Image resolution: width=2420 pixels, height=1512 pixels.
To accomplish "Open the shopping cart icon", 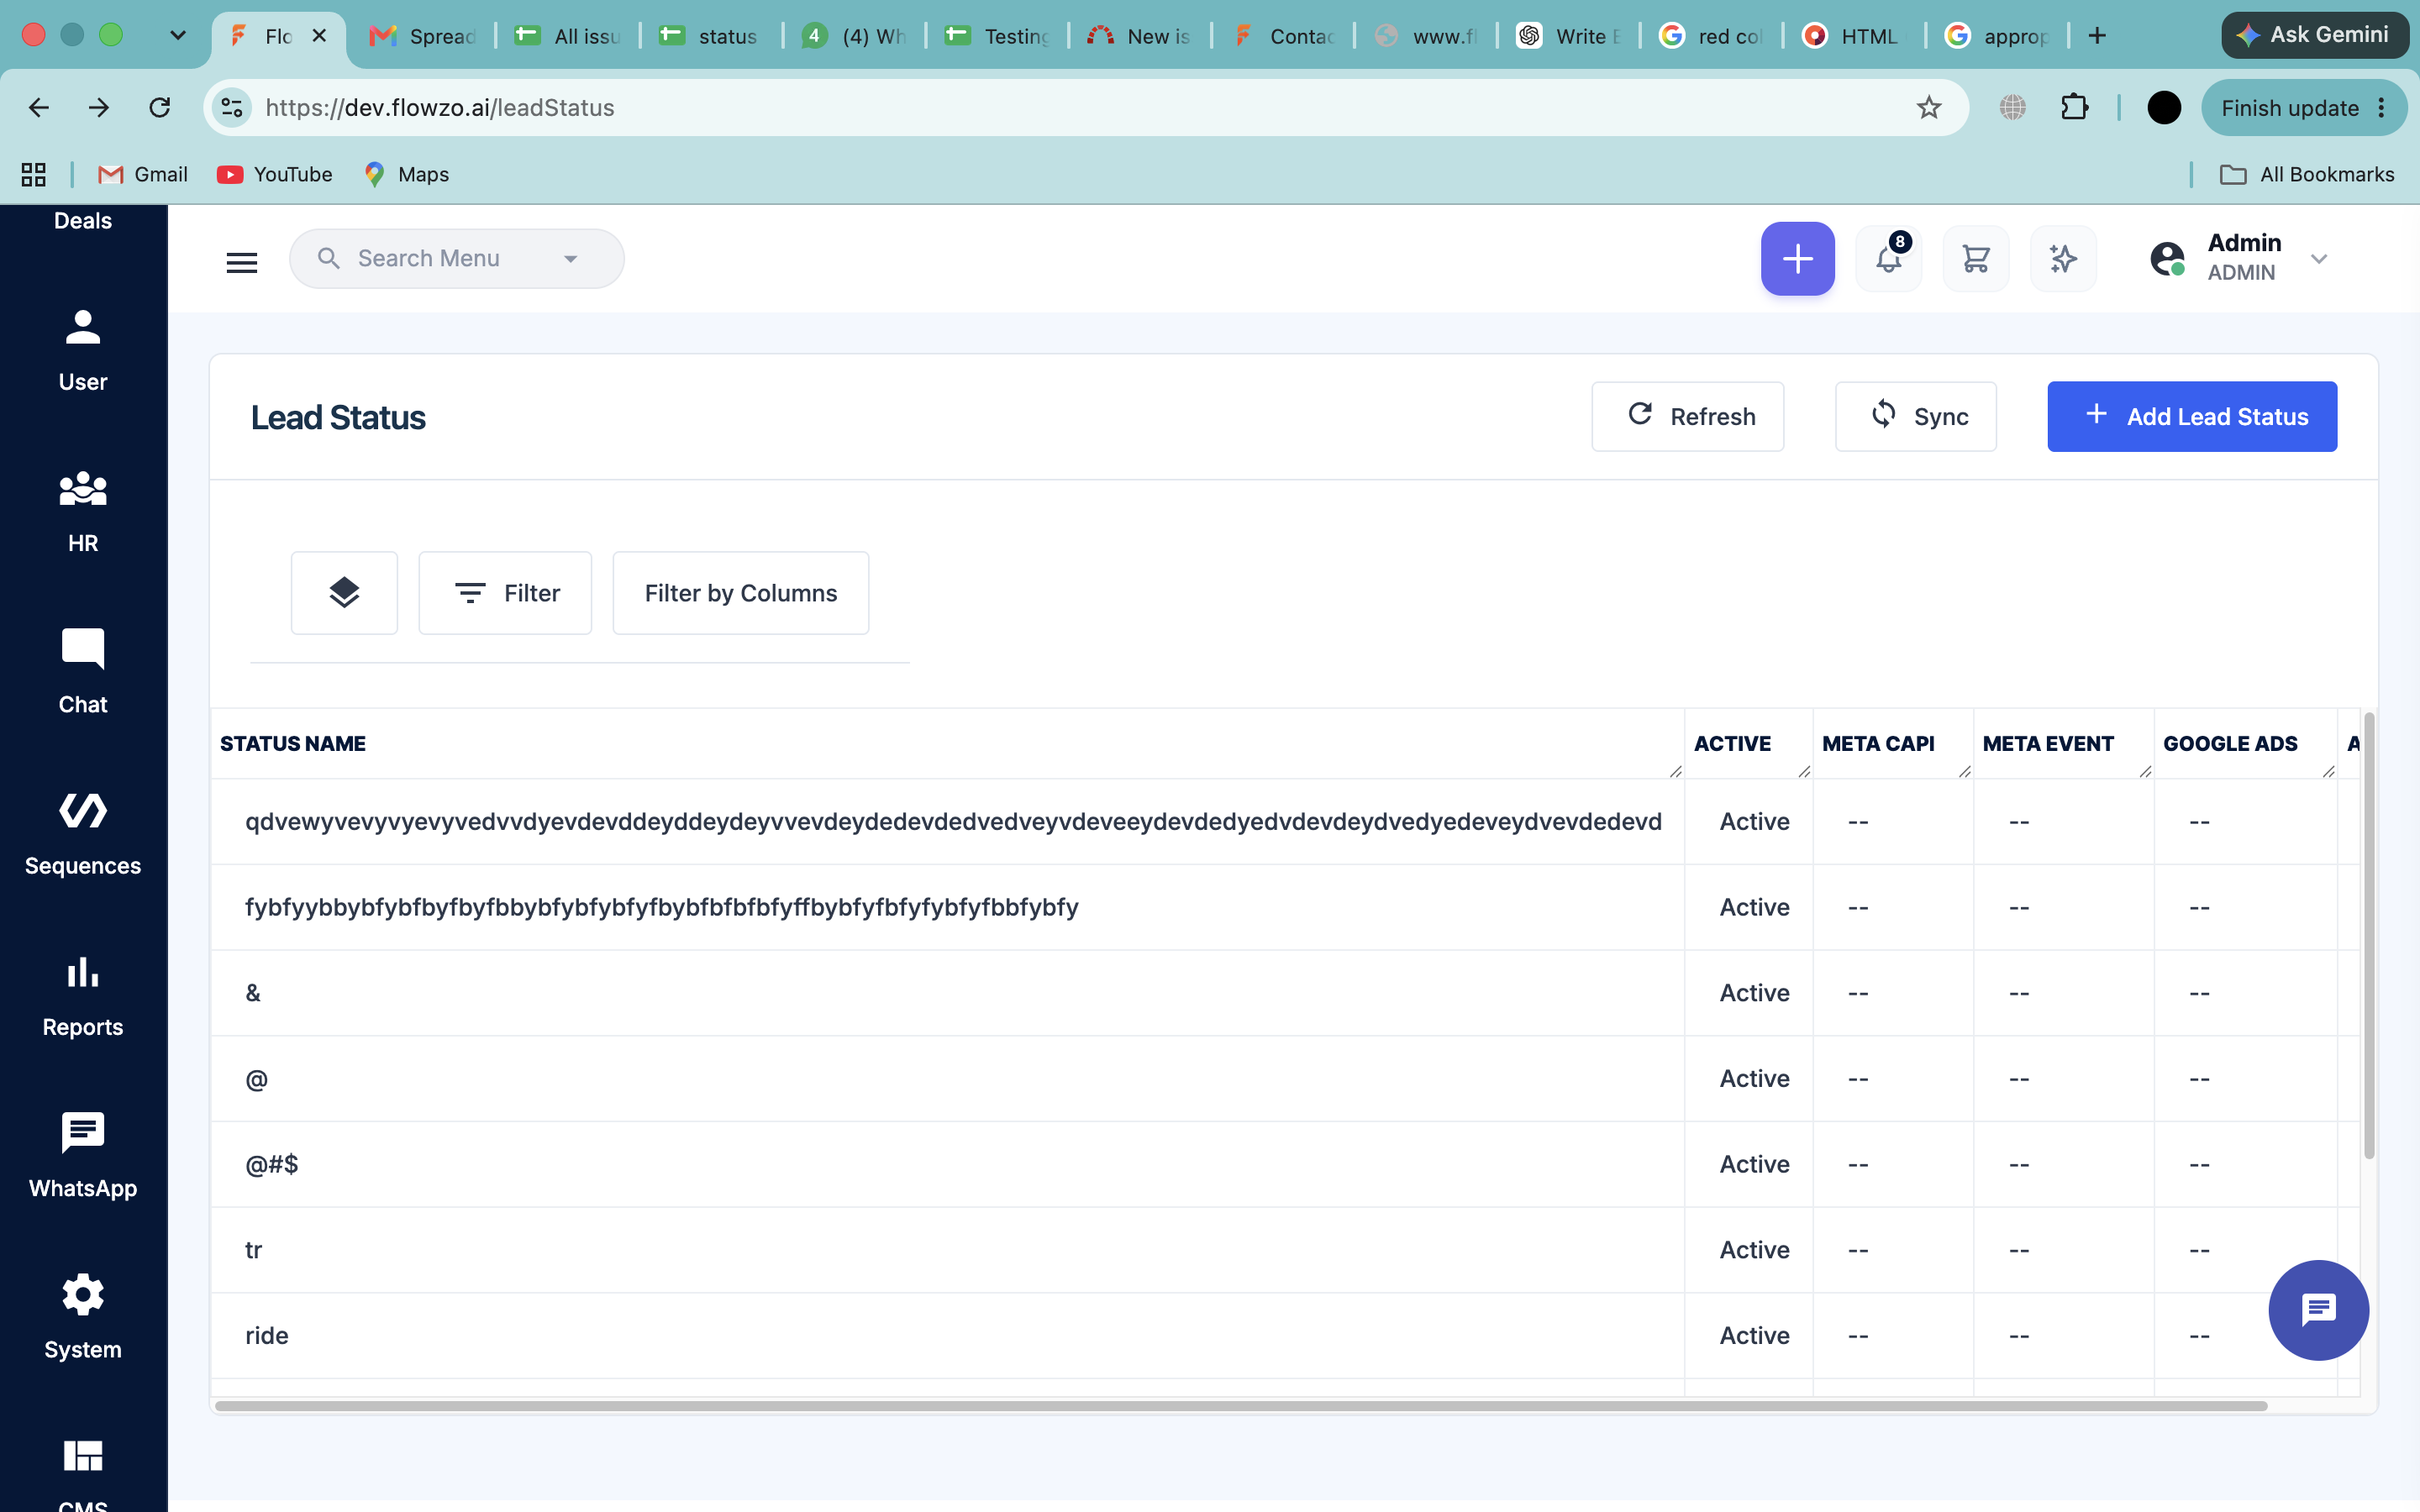I will pyautogui.click(x=1976, y=259).
